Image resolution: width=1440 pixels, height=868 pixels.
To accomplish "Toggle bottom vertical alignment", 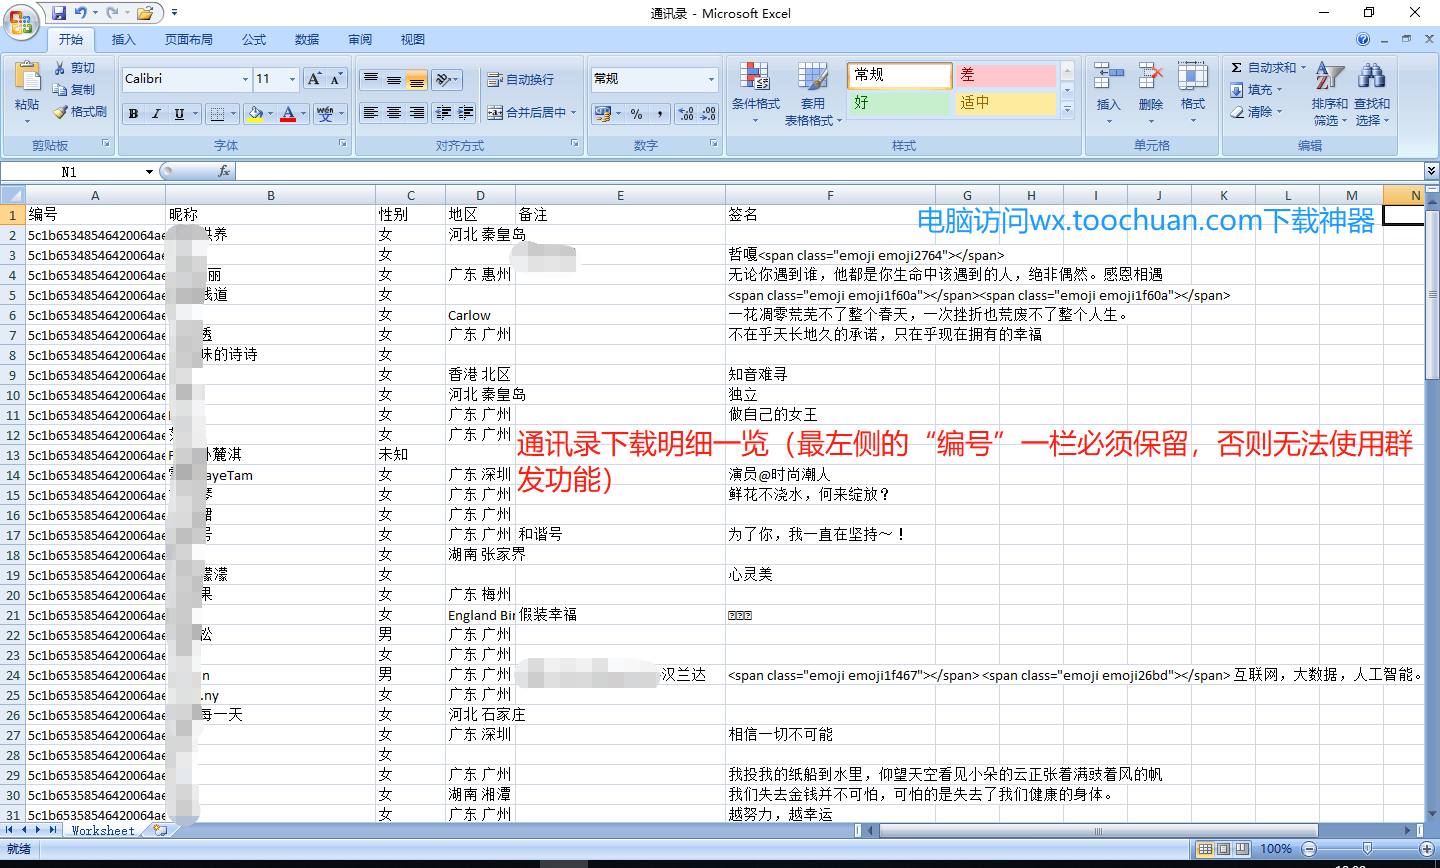I will (x=417, y=79).
